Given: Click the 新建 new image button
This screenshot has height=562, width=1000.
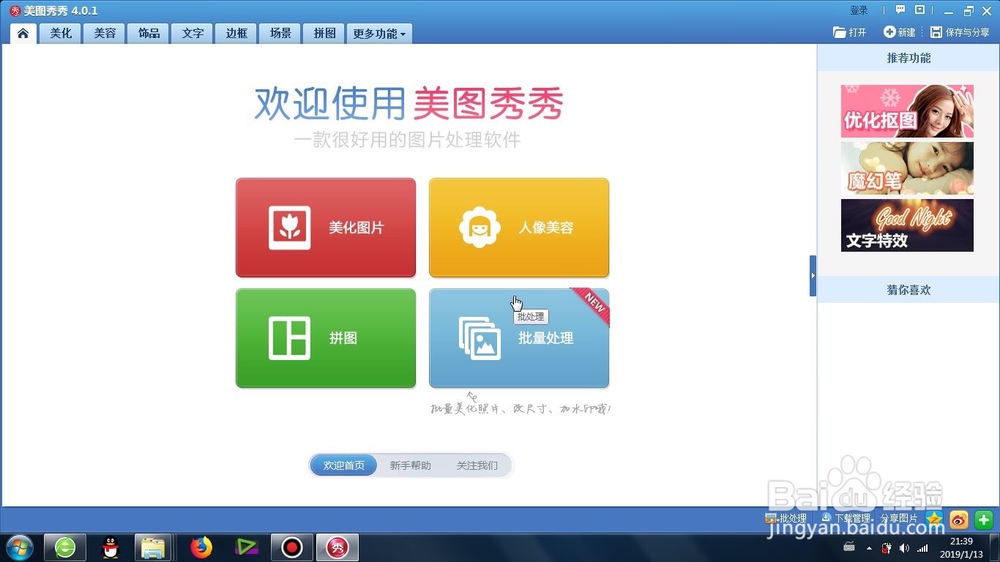Looking at the screenshot, I should 899,32.
